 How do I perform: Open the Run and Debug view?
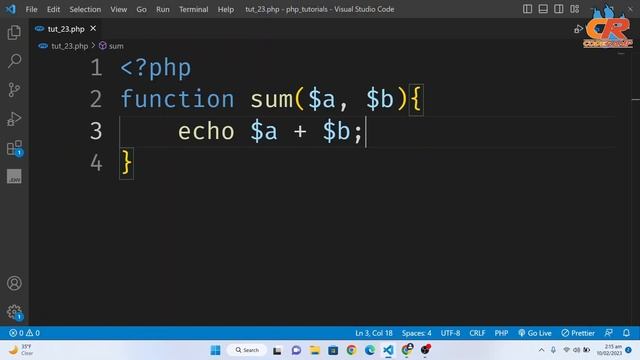[14, 119]
